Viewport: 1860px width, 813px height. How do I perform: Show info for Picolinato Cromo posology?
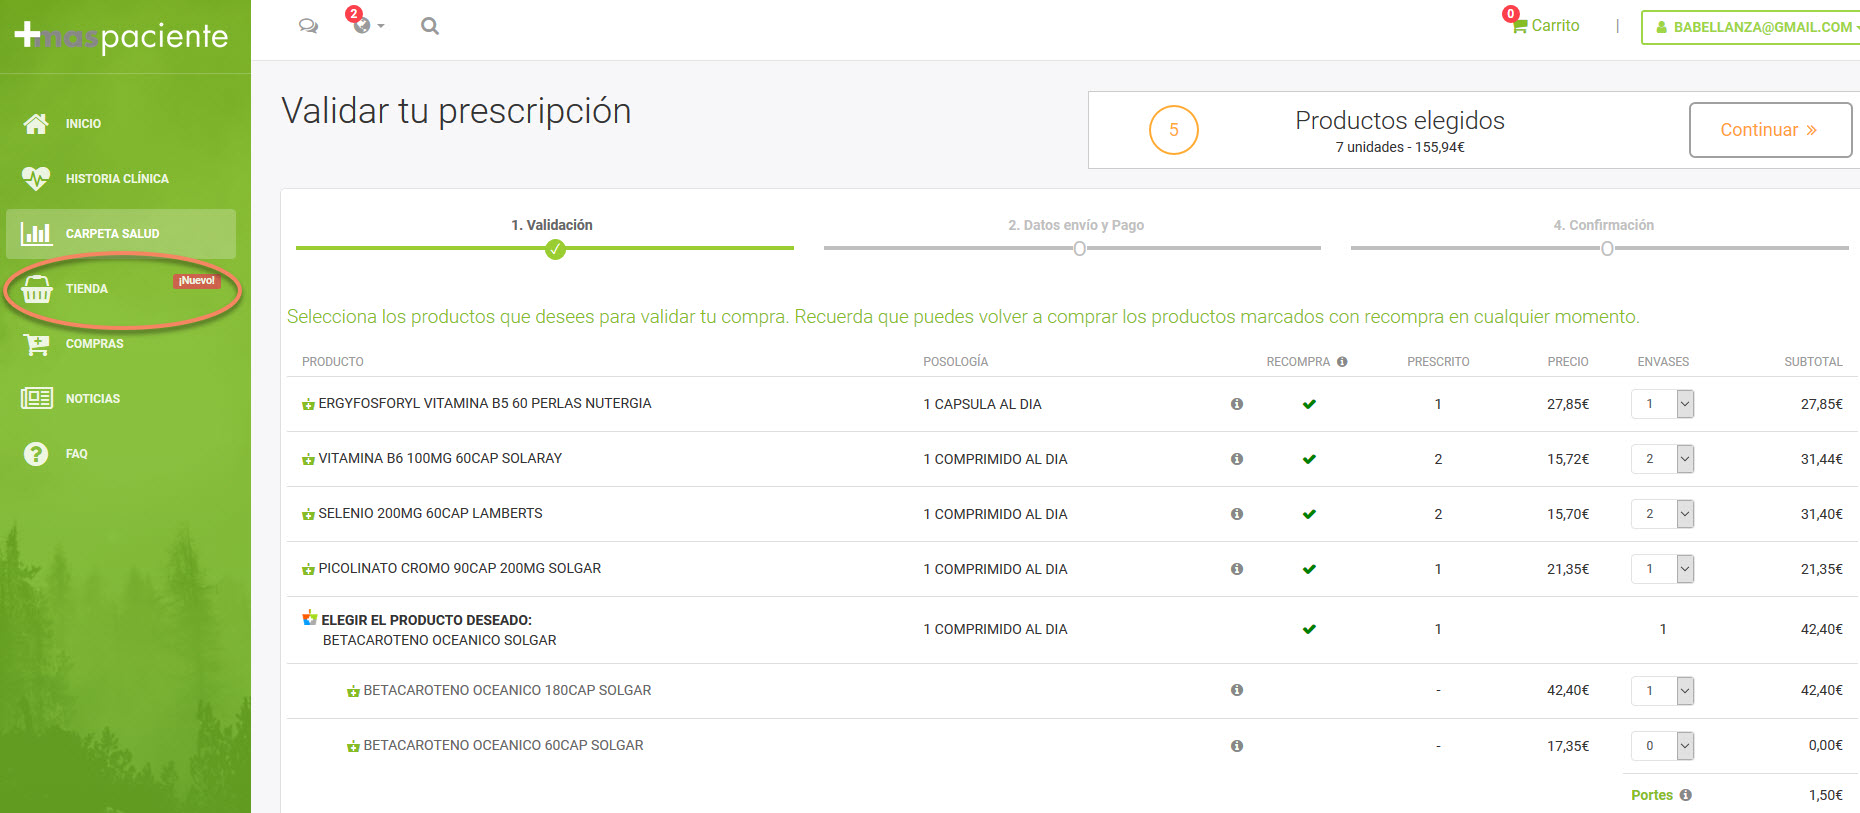(x=1237, y=569)
